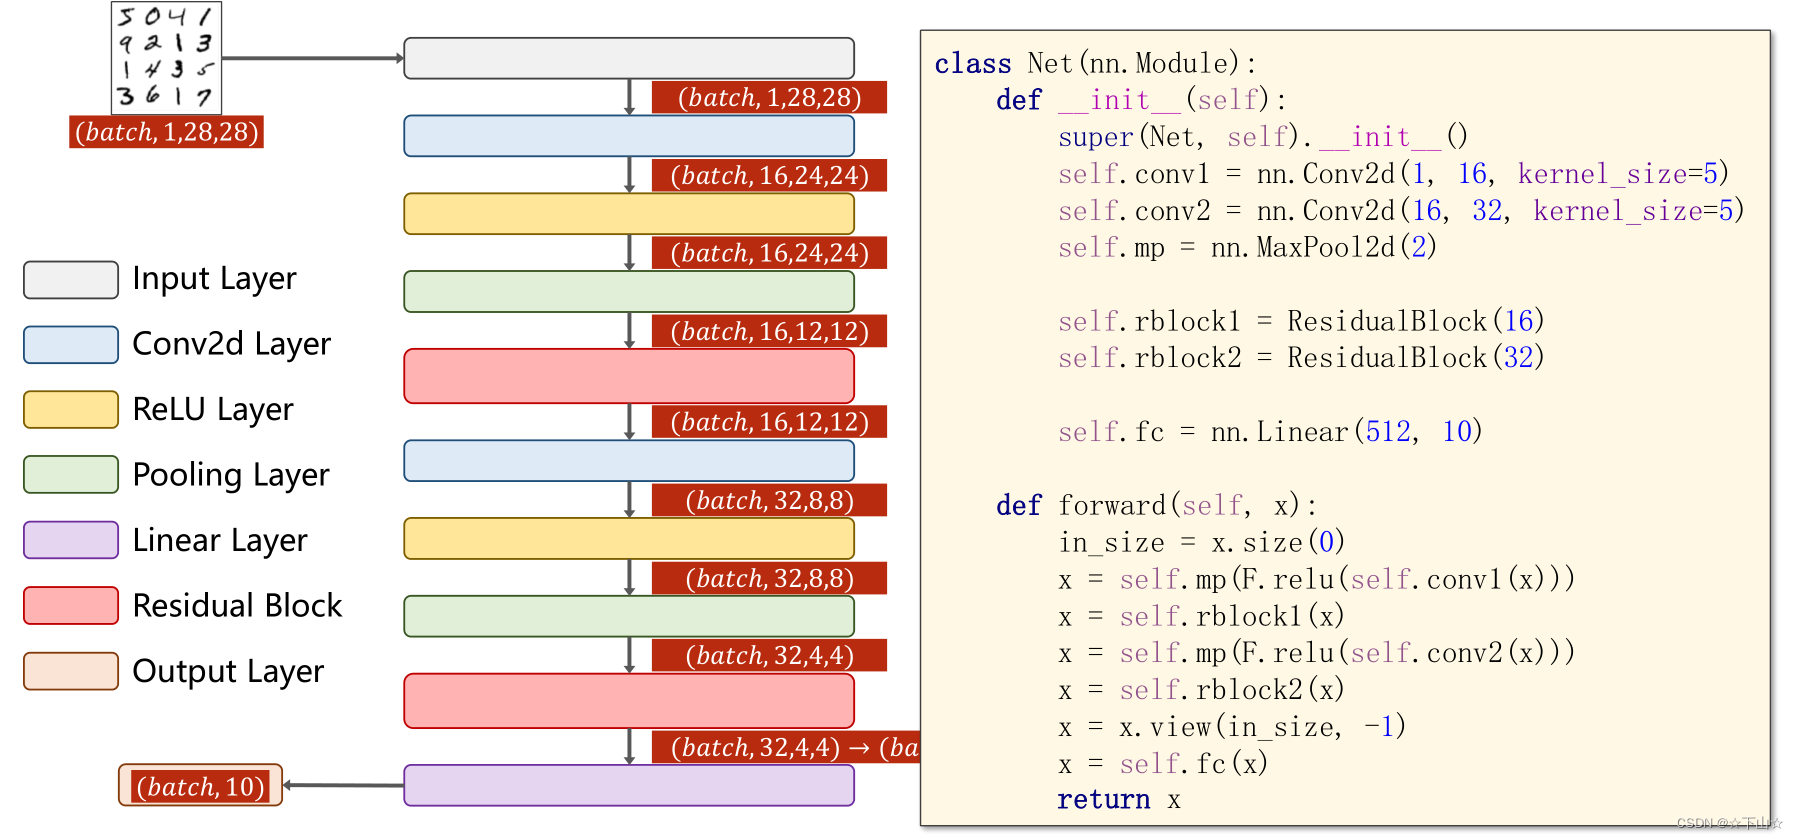1799x839 pixels.
Task: Click the peach Output Layer legend swatch
Action: pos(71,671)
